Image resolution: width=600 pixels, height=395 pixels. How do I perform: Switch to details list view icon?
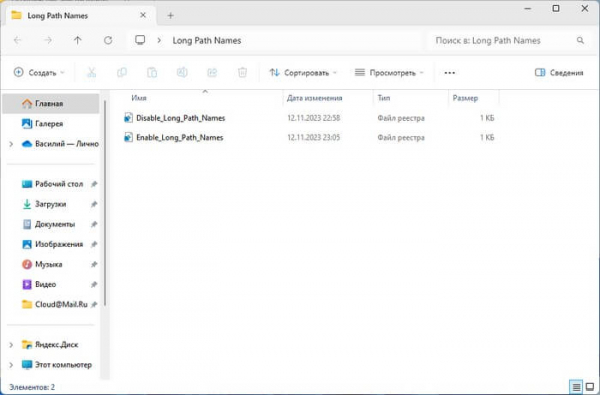click(576, 387)
